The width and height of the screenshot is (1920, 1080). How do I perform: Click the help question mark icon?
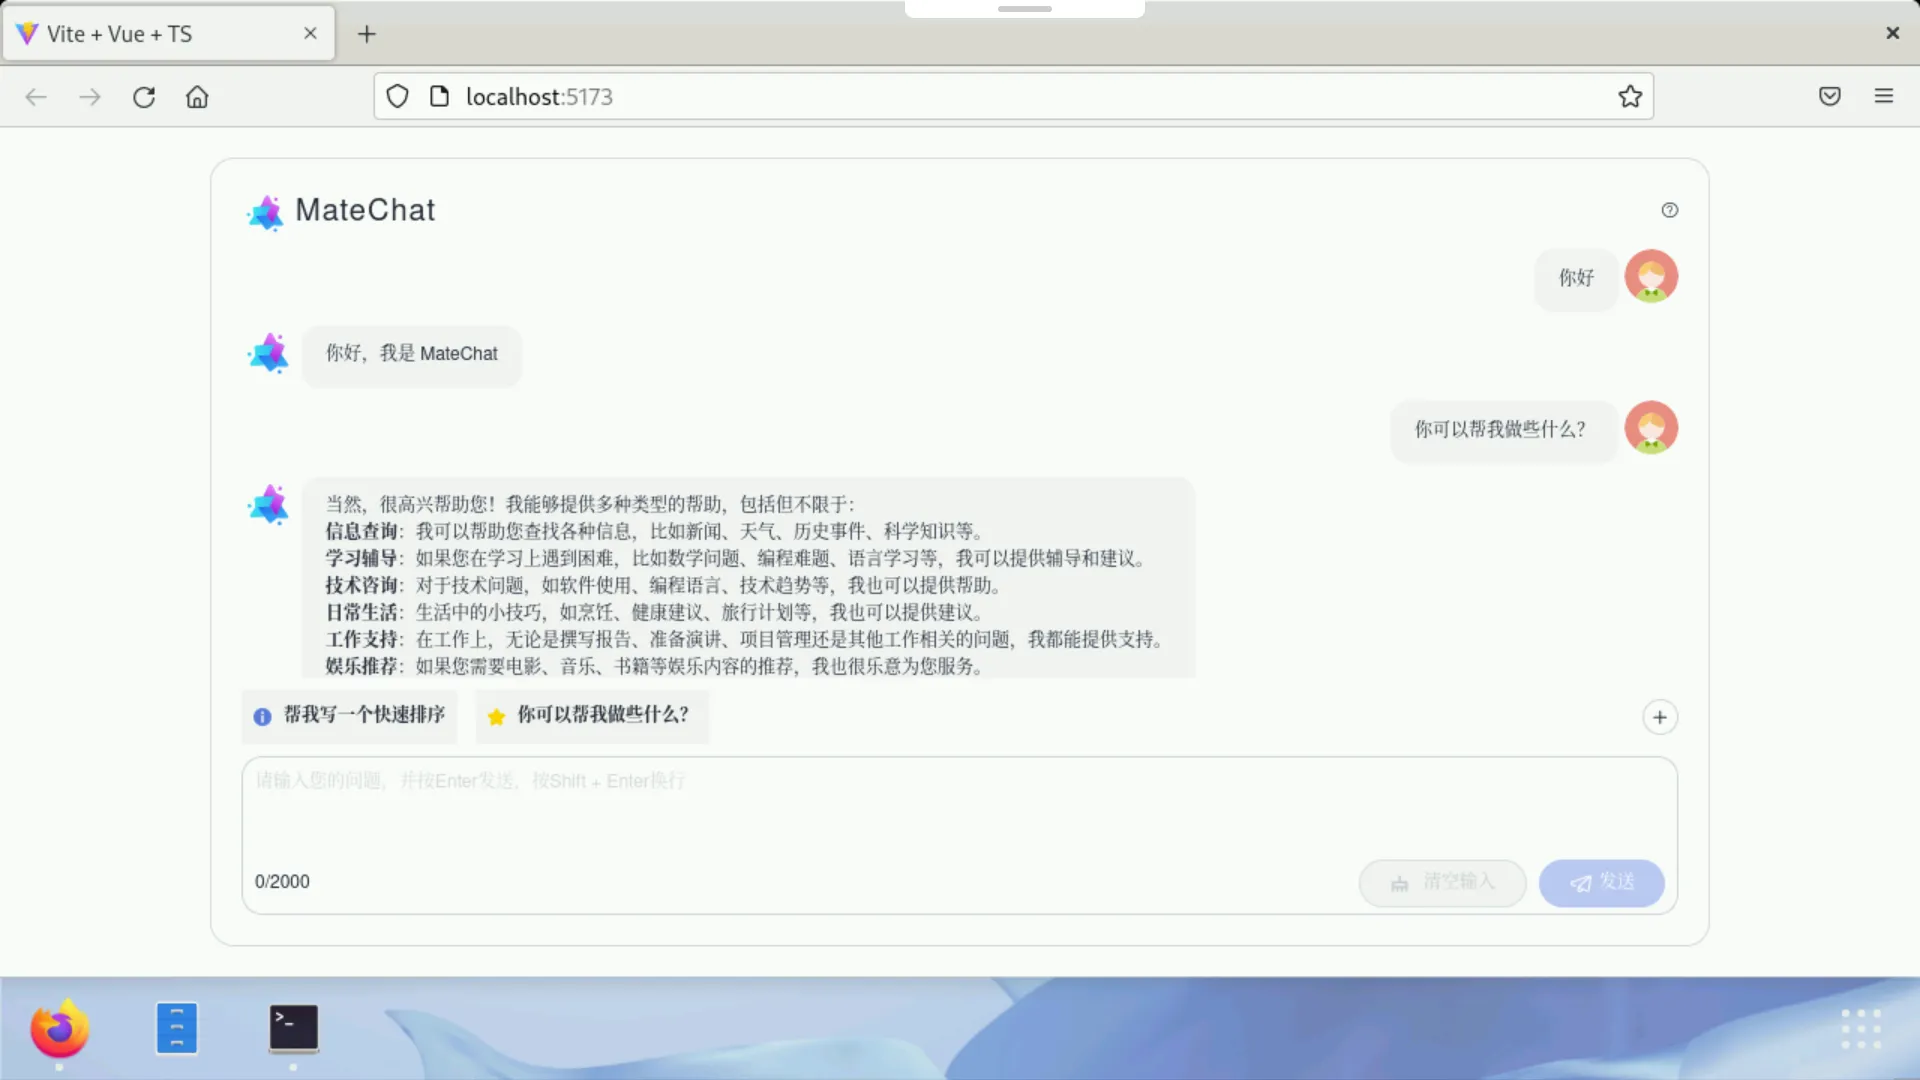[1669, 210]
